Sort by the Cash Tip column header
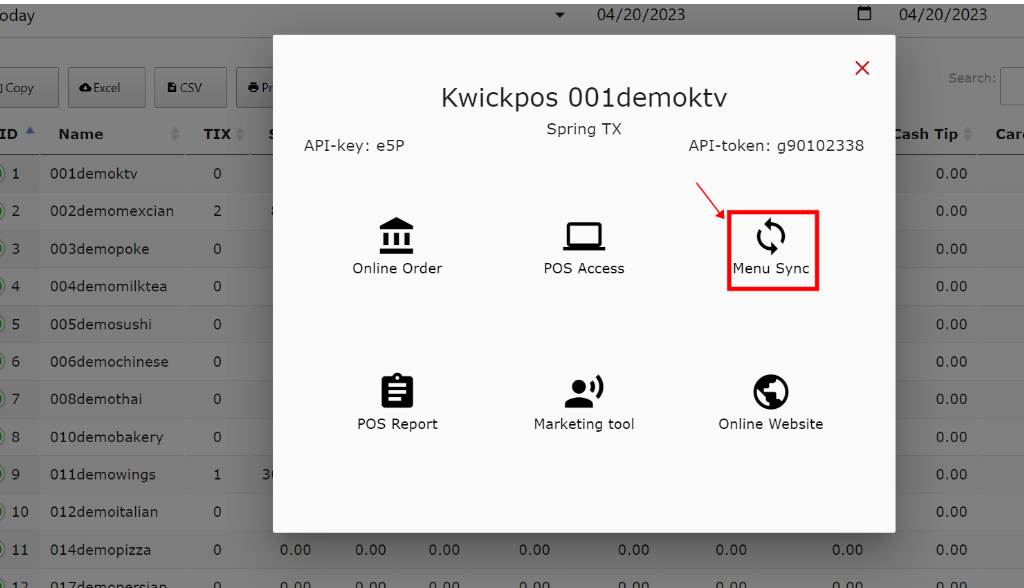Screen dimensions: 1024x588 926,134
